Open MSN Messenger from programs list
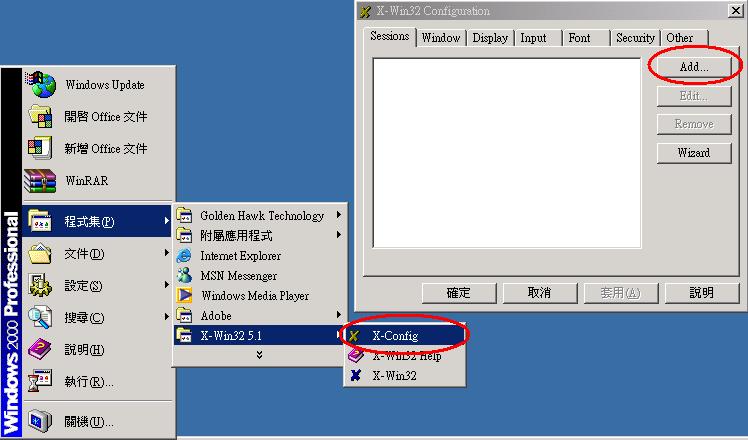The image size is (748, 440). coord(185,276)
